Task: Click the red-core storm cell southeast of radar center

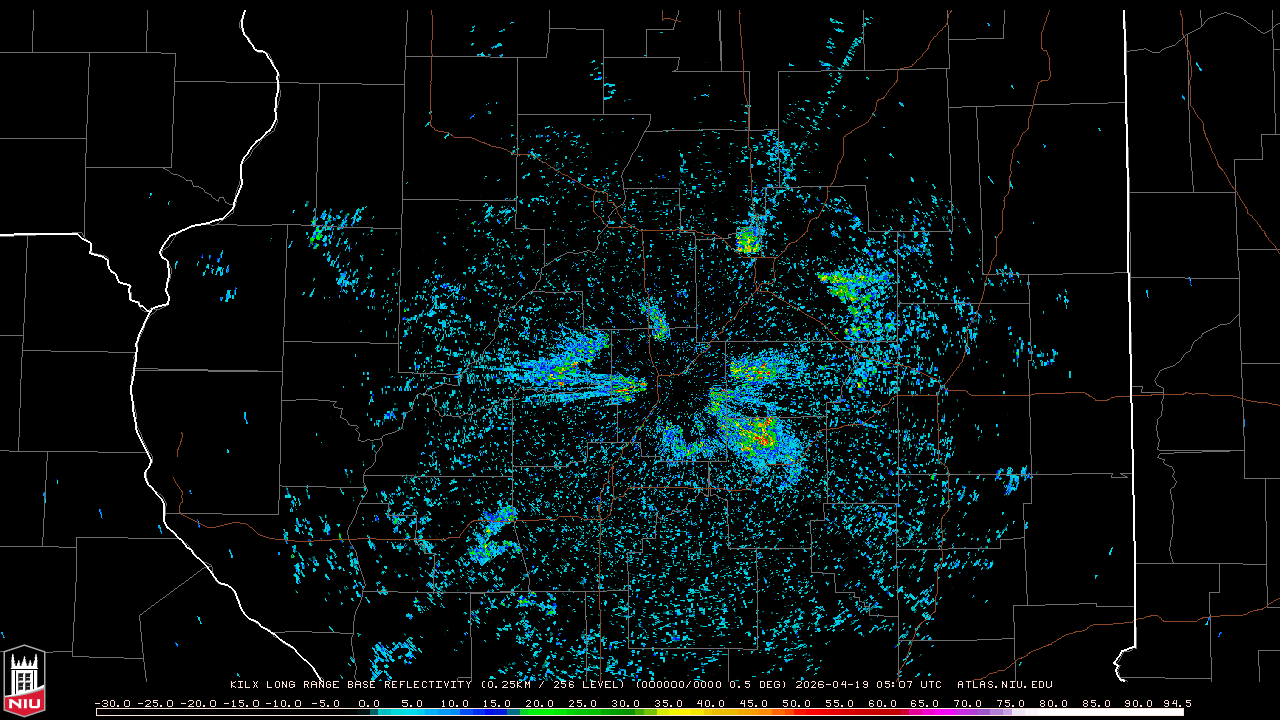Action: (x=758, y=435)
